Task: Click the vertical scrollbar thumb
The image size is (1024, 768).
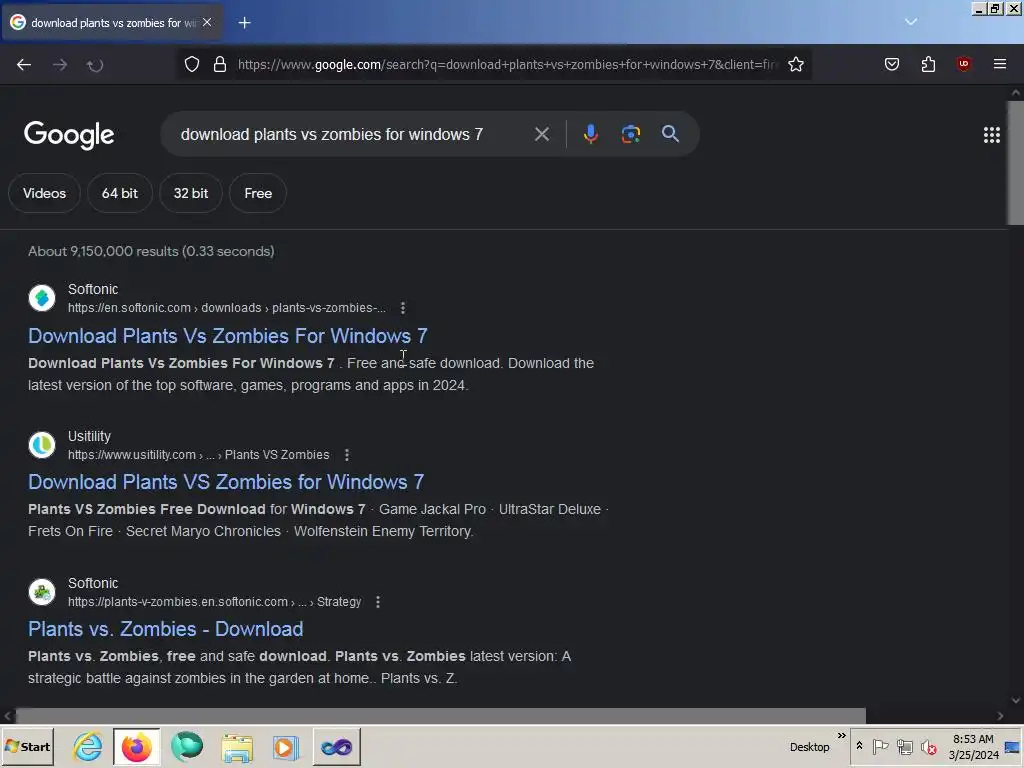Action: click(1016, 163)
